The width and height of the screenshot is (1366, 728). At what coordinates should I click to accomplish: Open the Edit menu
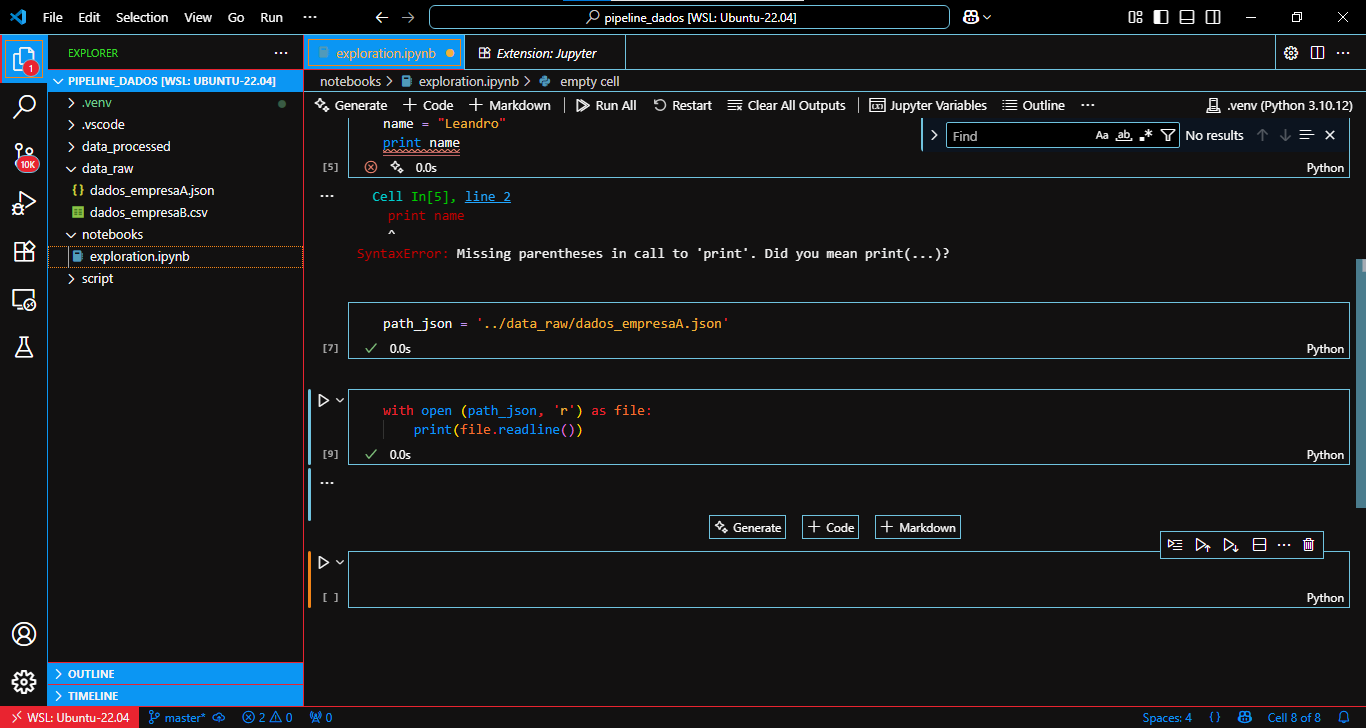click(x=89, y=17)
